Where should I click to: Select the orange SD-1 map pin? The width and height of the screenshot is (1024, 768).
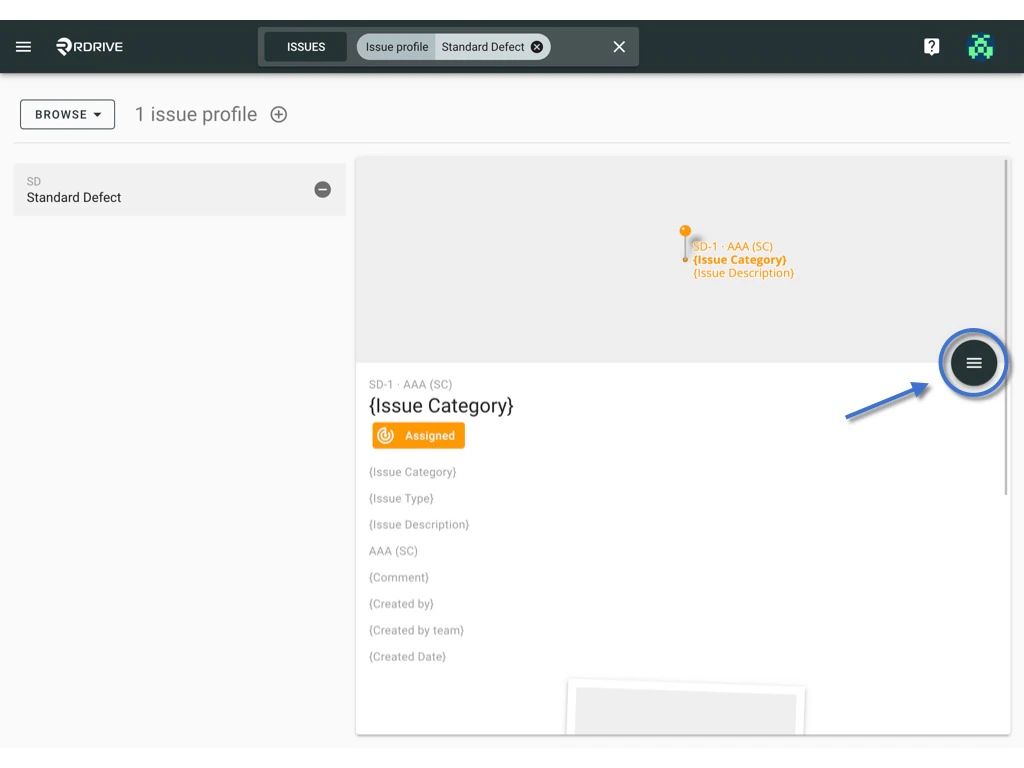coord(686,232)
